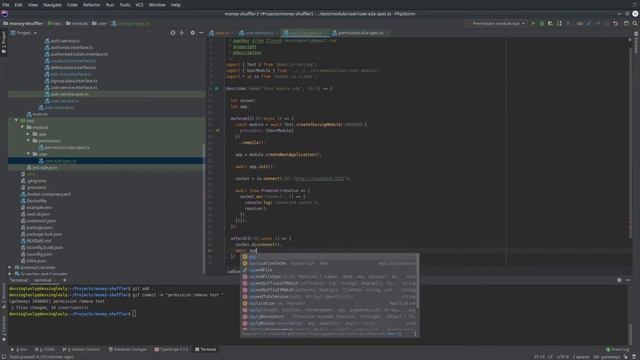The height and width of the screenshot is (360, 640).
Task: Click the green Debug bug icon
Action: click(x=542, y=24)
